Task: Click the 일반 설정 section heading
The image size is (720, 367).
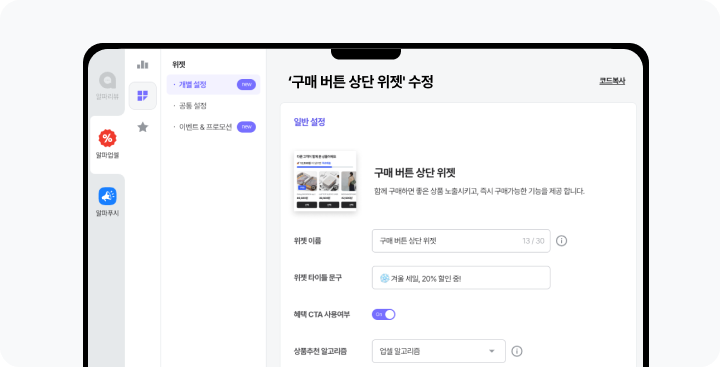Action: point(309,122)
